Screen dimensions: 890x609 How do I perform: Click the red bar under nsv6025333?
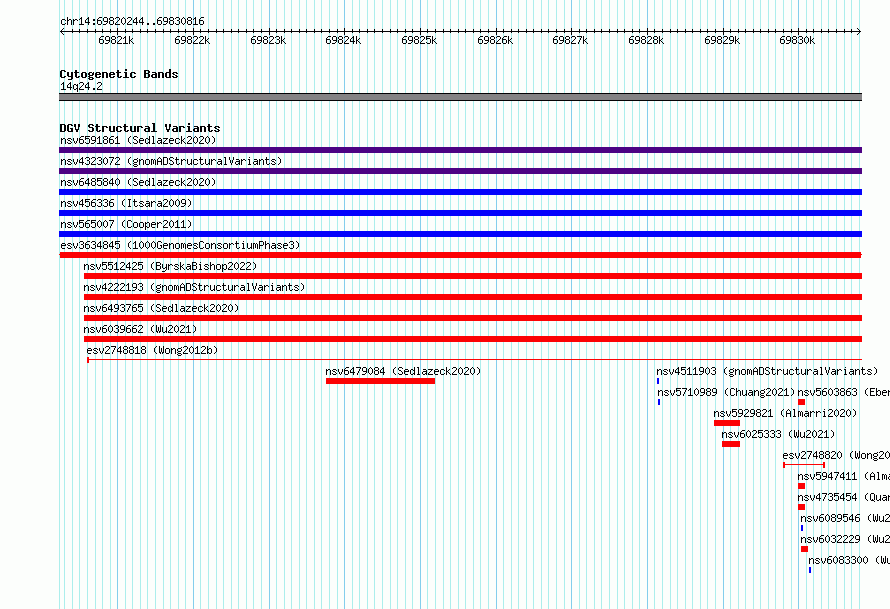(731, 444)
